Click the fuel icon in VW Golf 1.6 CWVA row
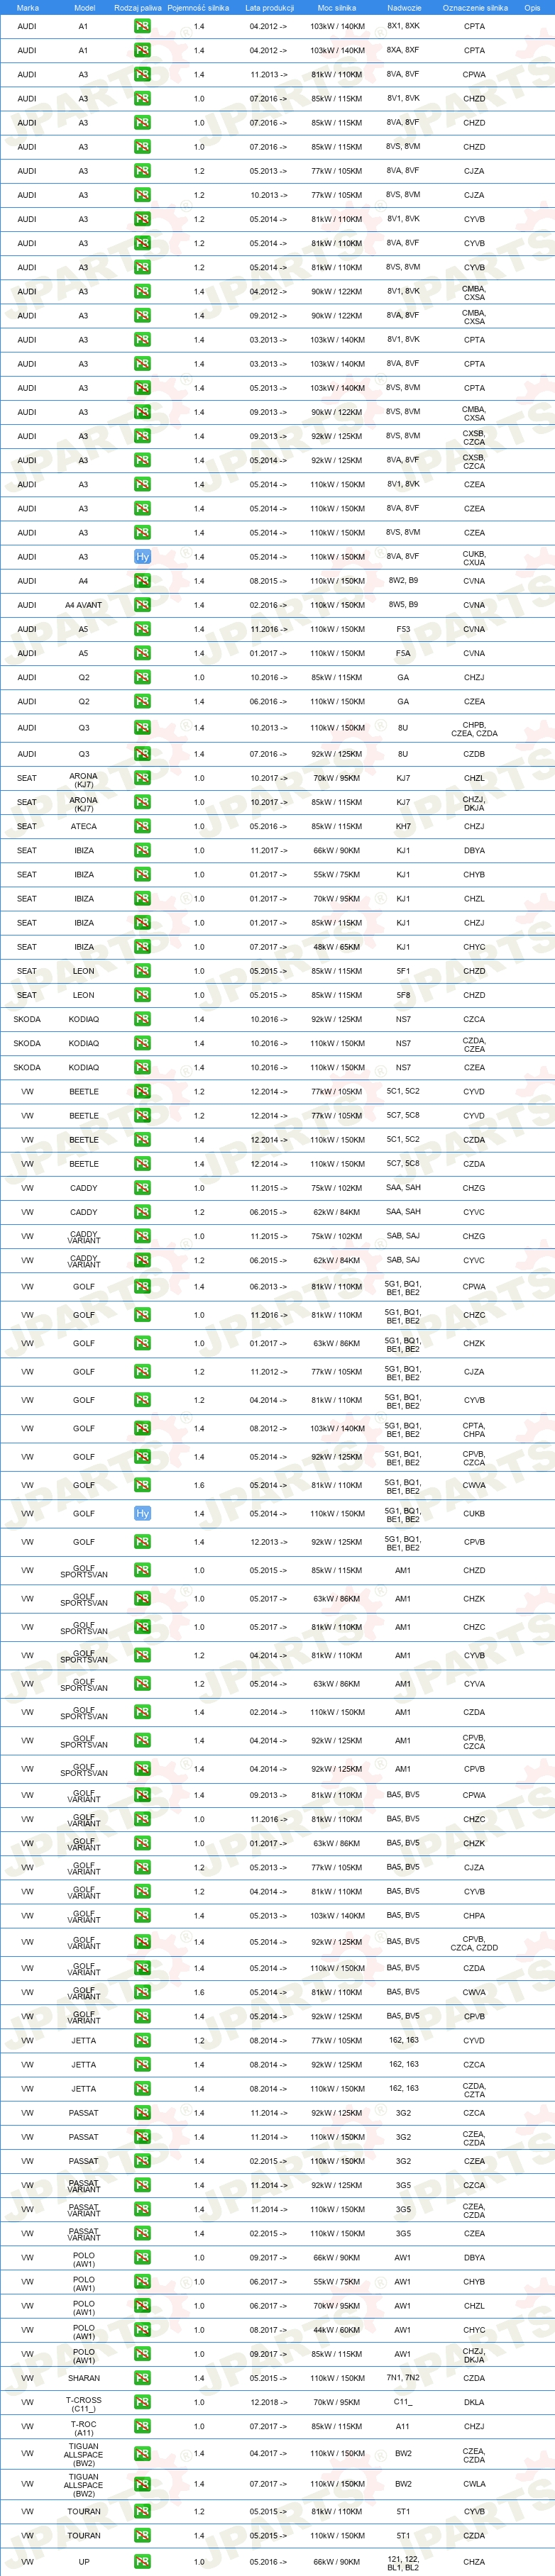 click(x=143, y=1485)
